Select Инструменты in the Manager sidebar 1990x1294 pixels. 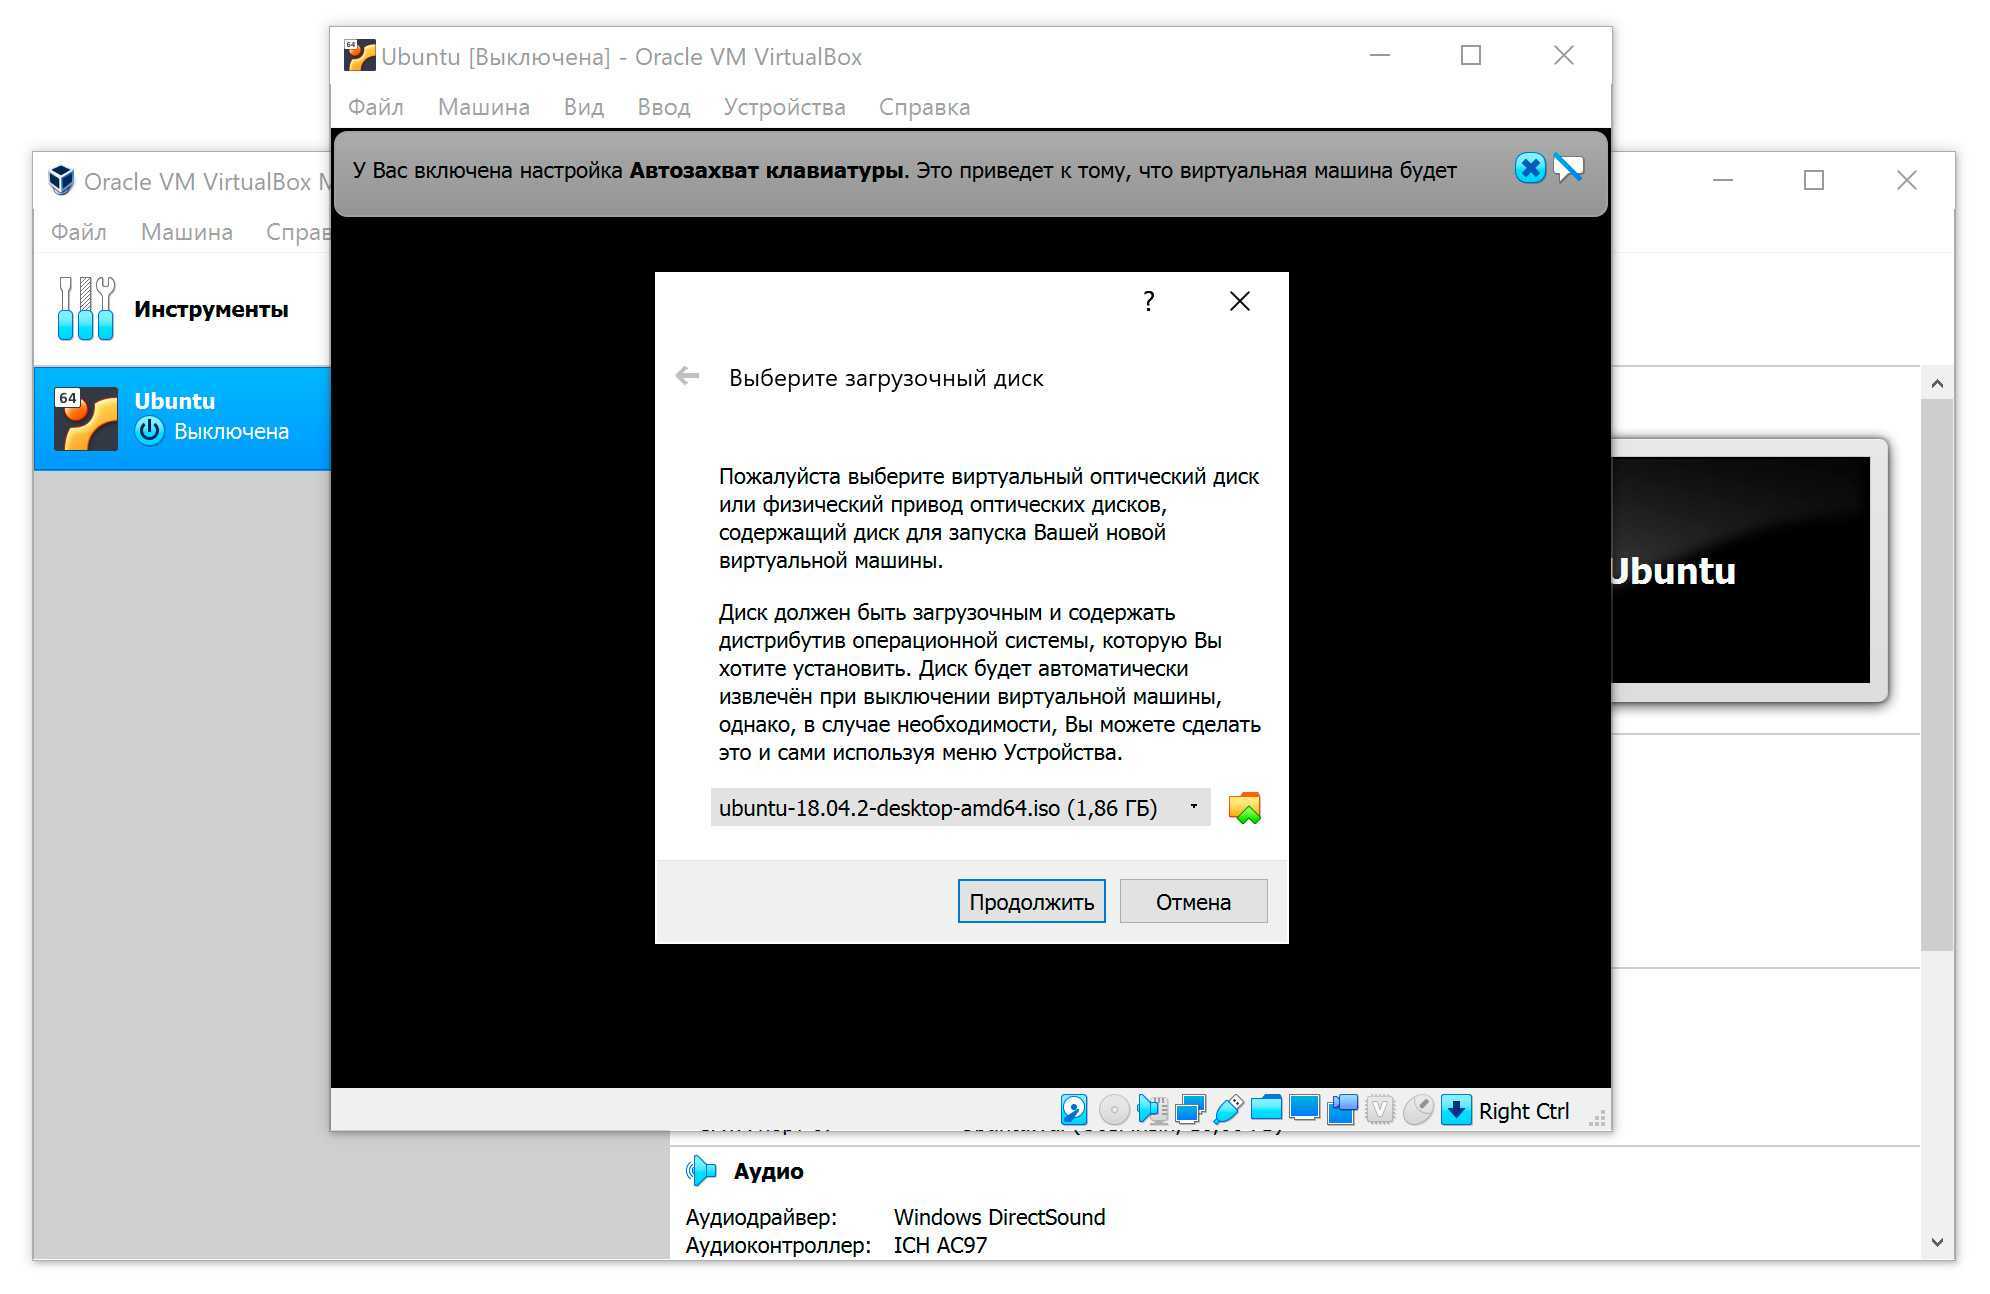click(x=182, y=309)
